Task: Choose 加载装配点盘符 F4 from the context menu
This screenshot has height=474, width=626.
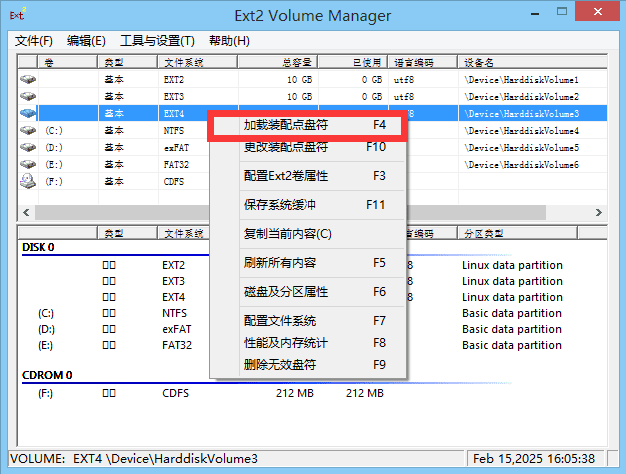Action: [307, 125]
